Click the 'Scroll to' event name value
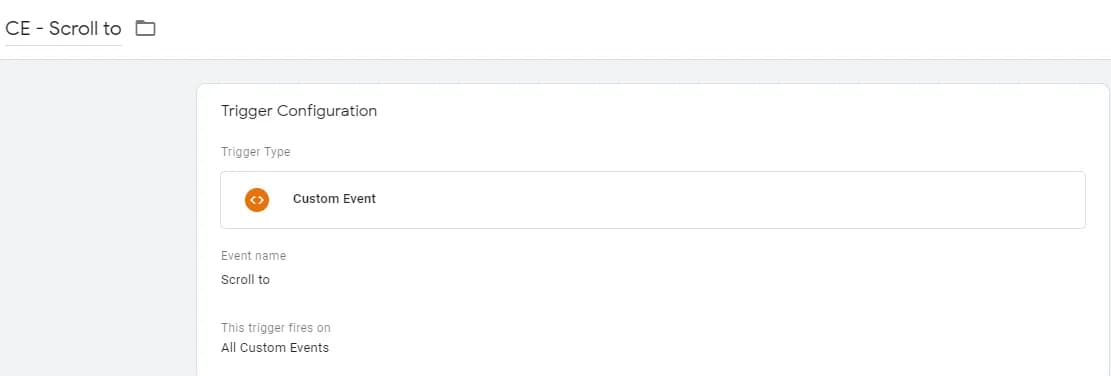The height and width of the screenshot is (376, 1111). click(245, 280)
